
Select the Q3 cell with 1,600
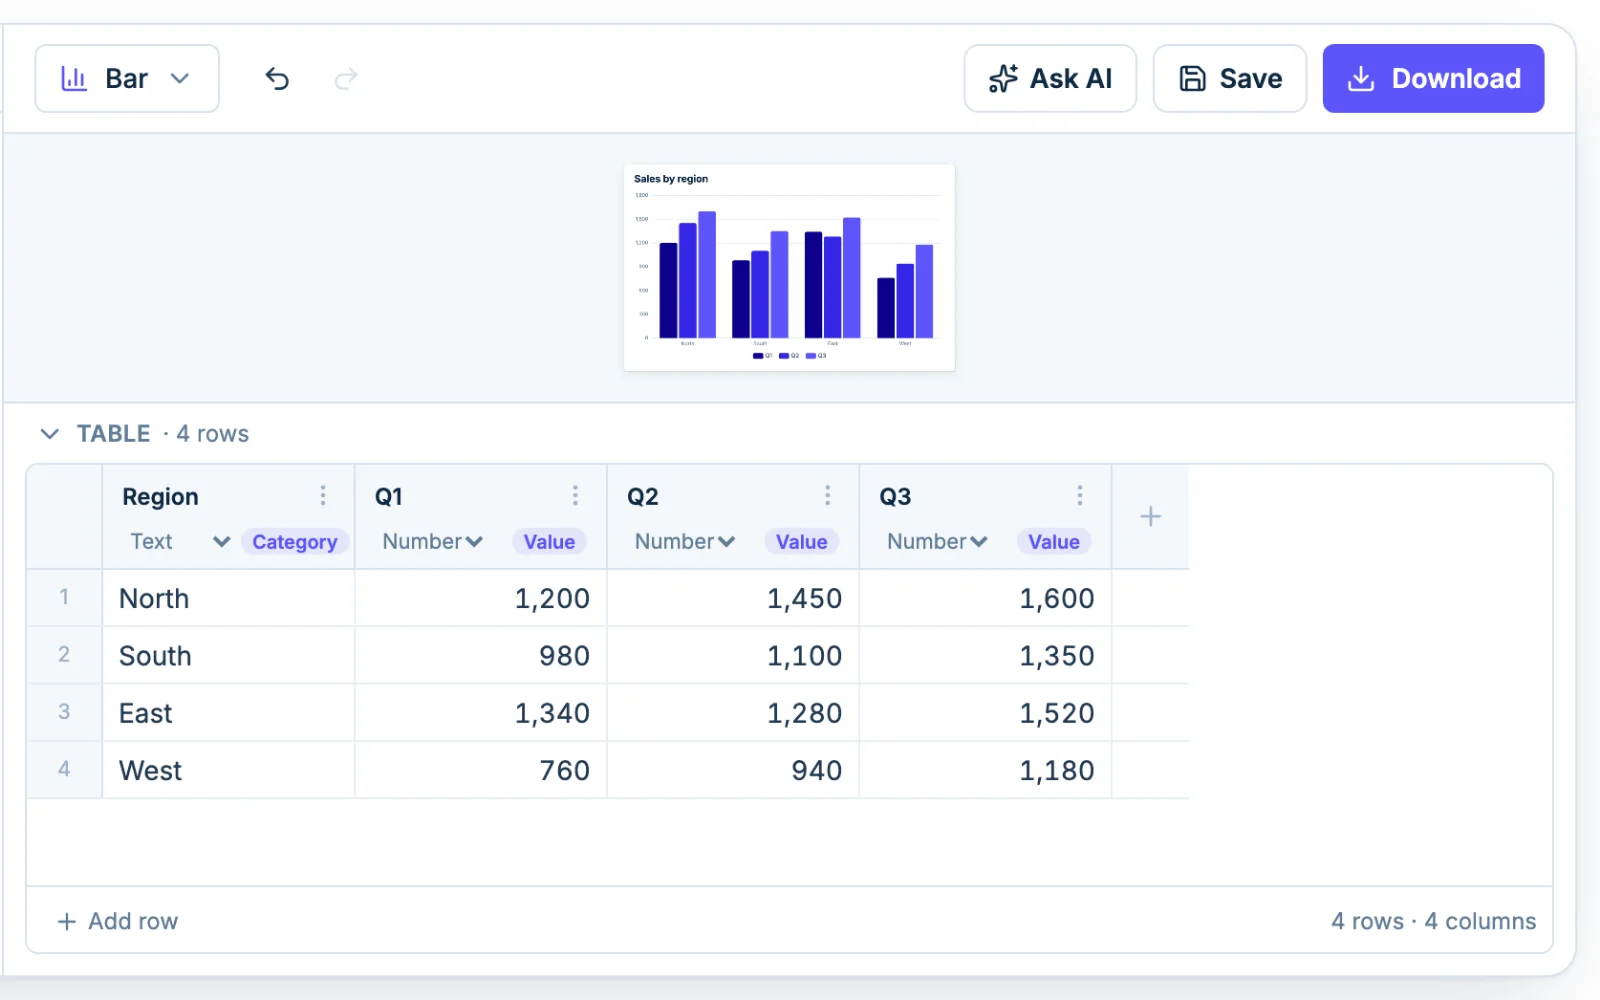[986, 598]
